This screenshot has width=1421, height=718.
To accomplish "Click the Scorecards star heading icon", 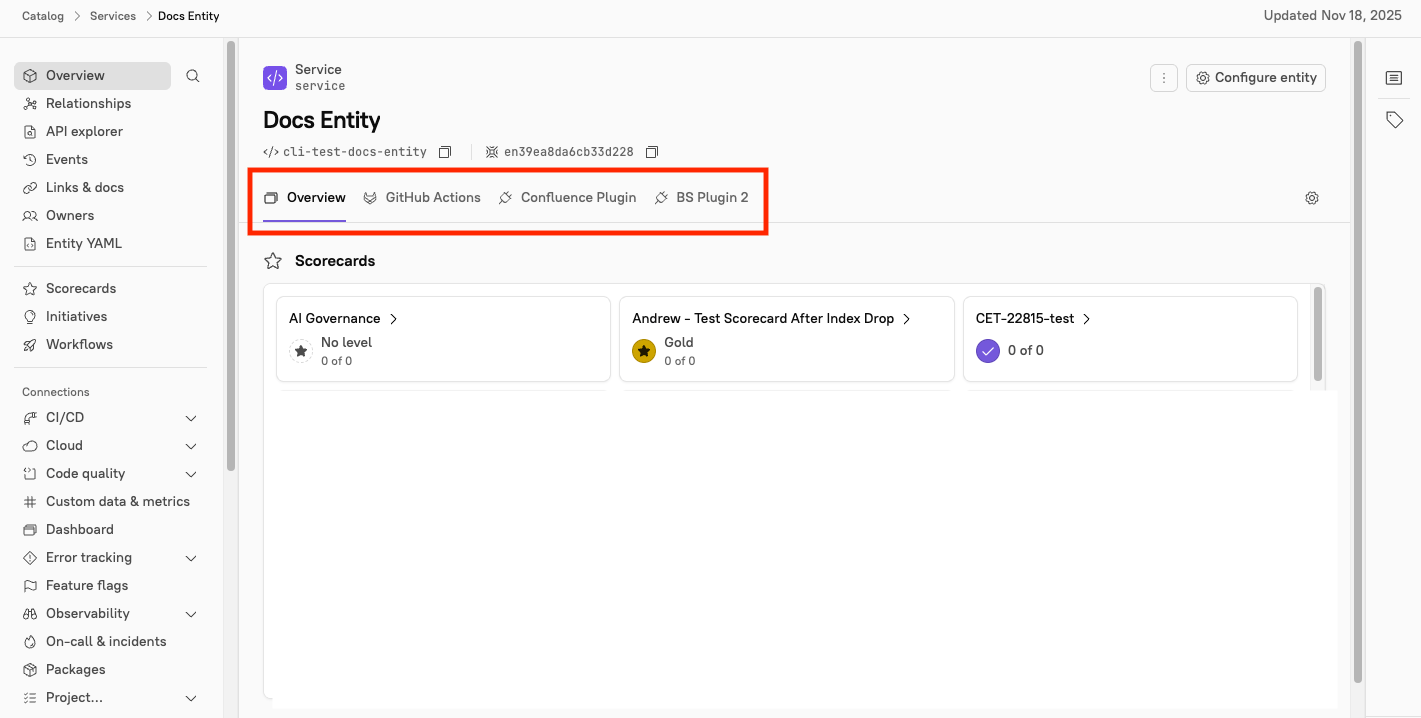I will (x=273, y=261).
